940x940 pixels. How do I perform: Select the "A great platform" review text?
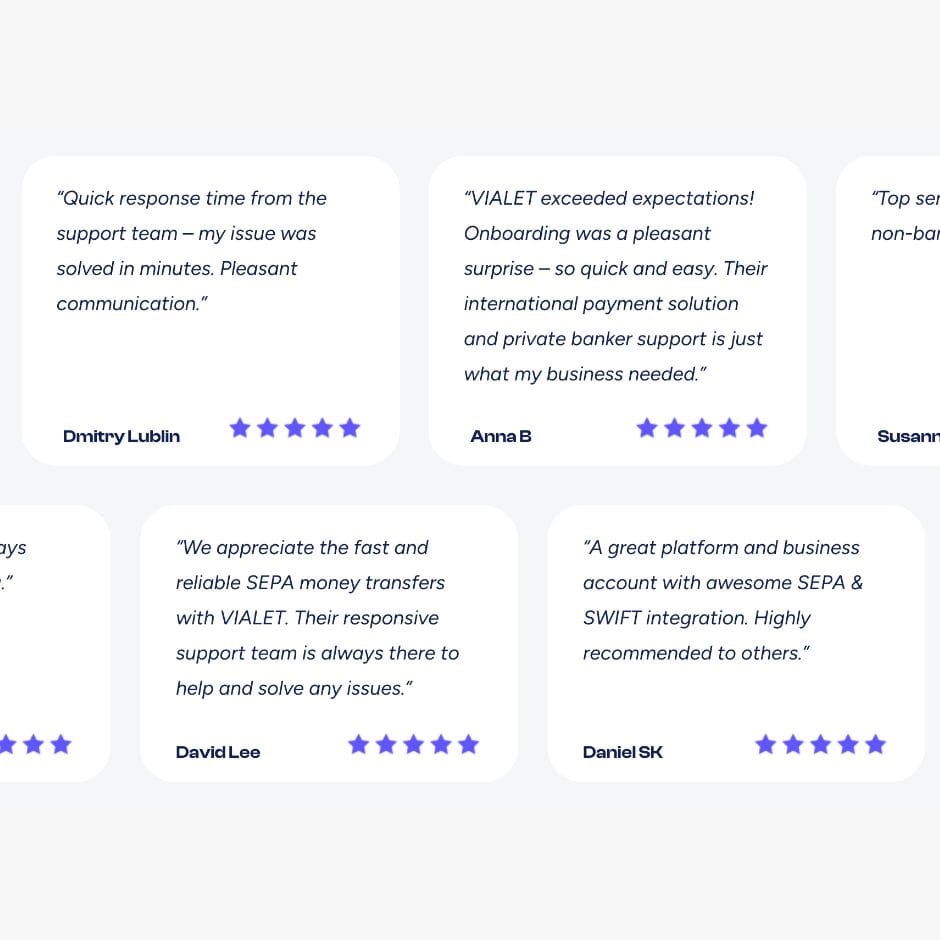pos(722,600)
